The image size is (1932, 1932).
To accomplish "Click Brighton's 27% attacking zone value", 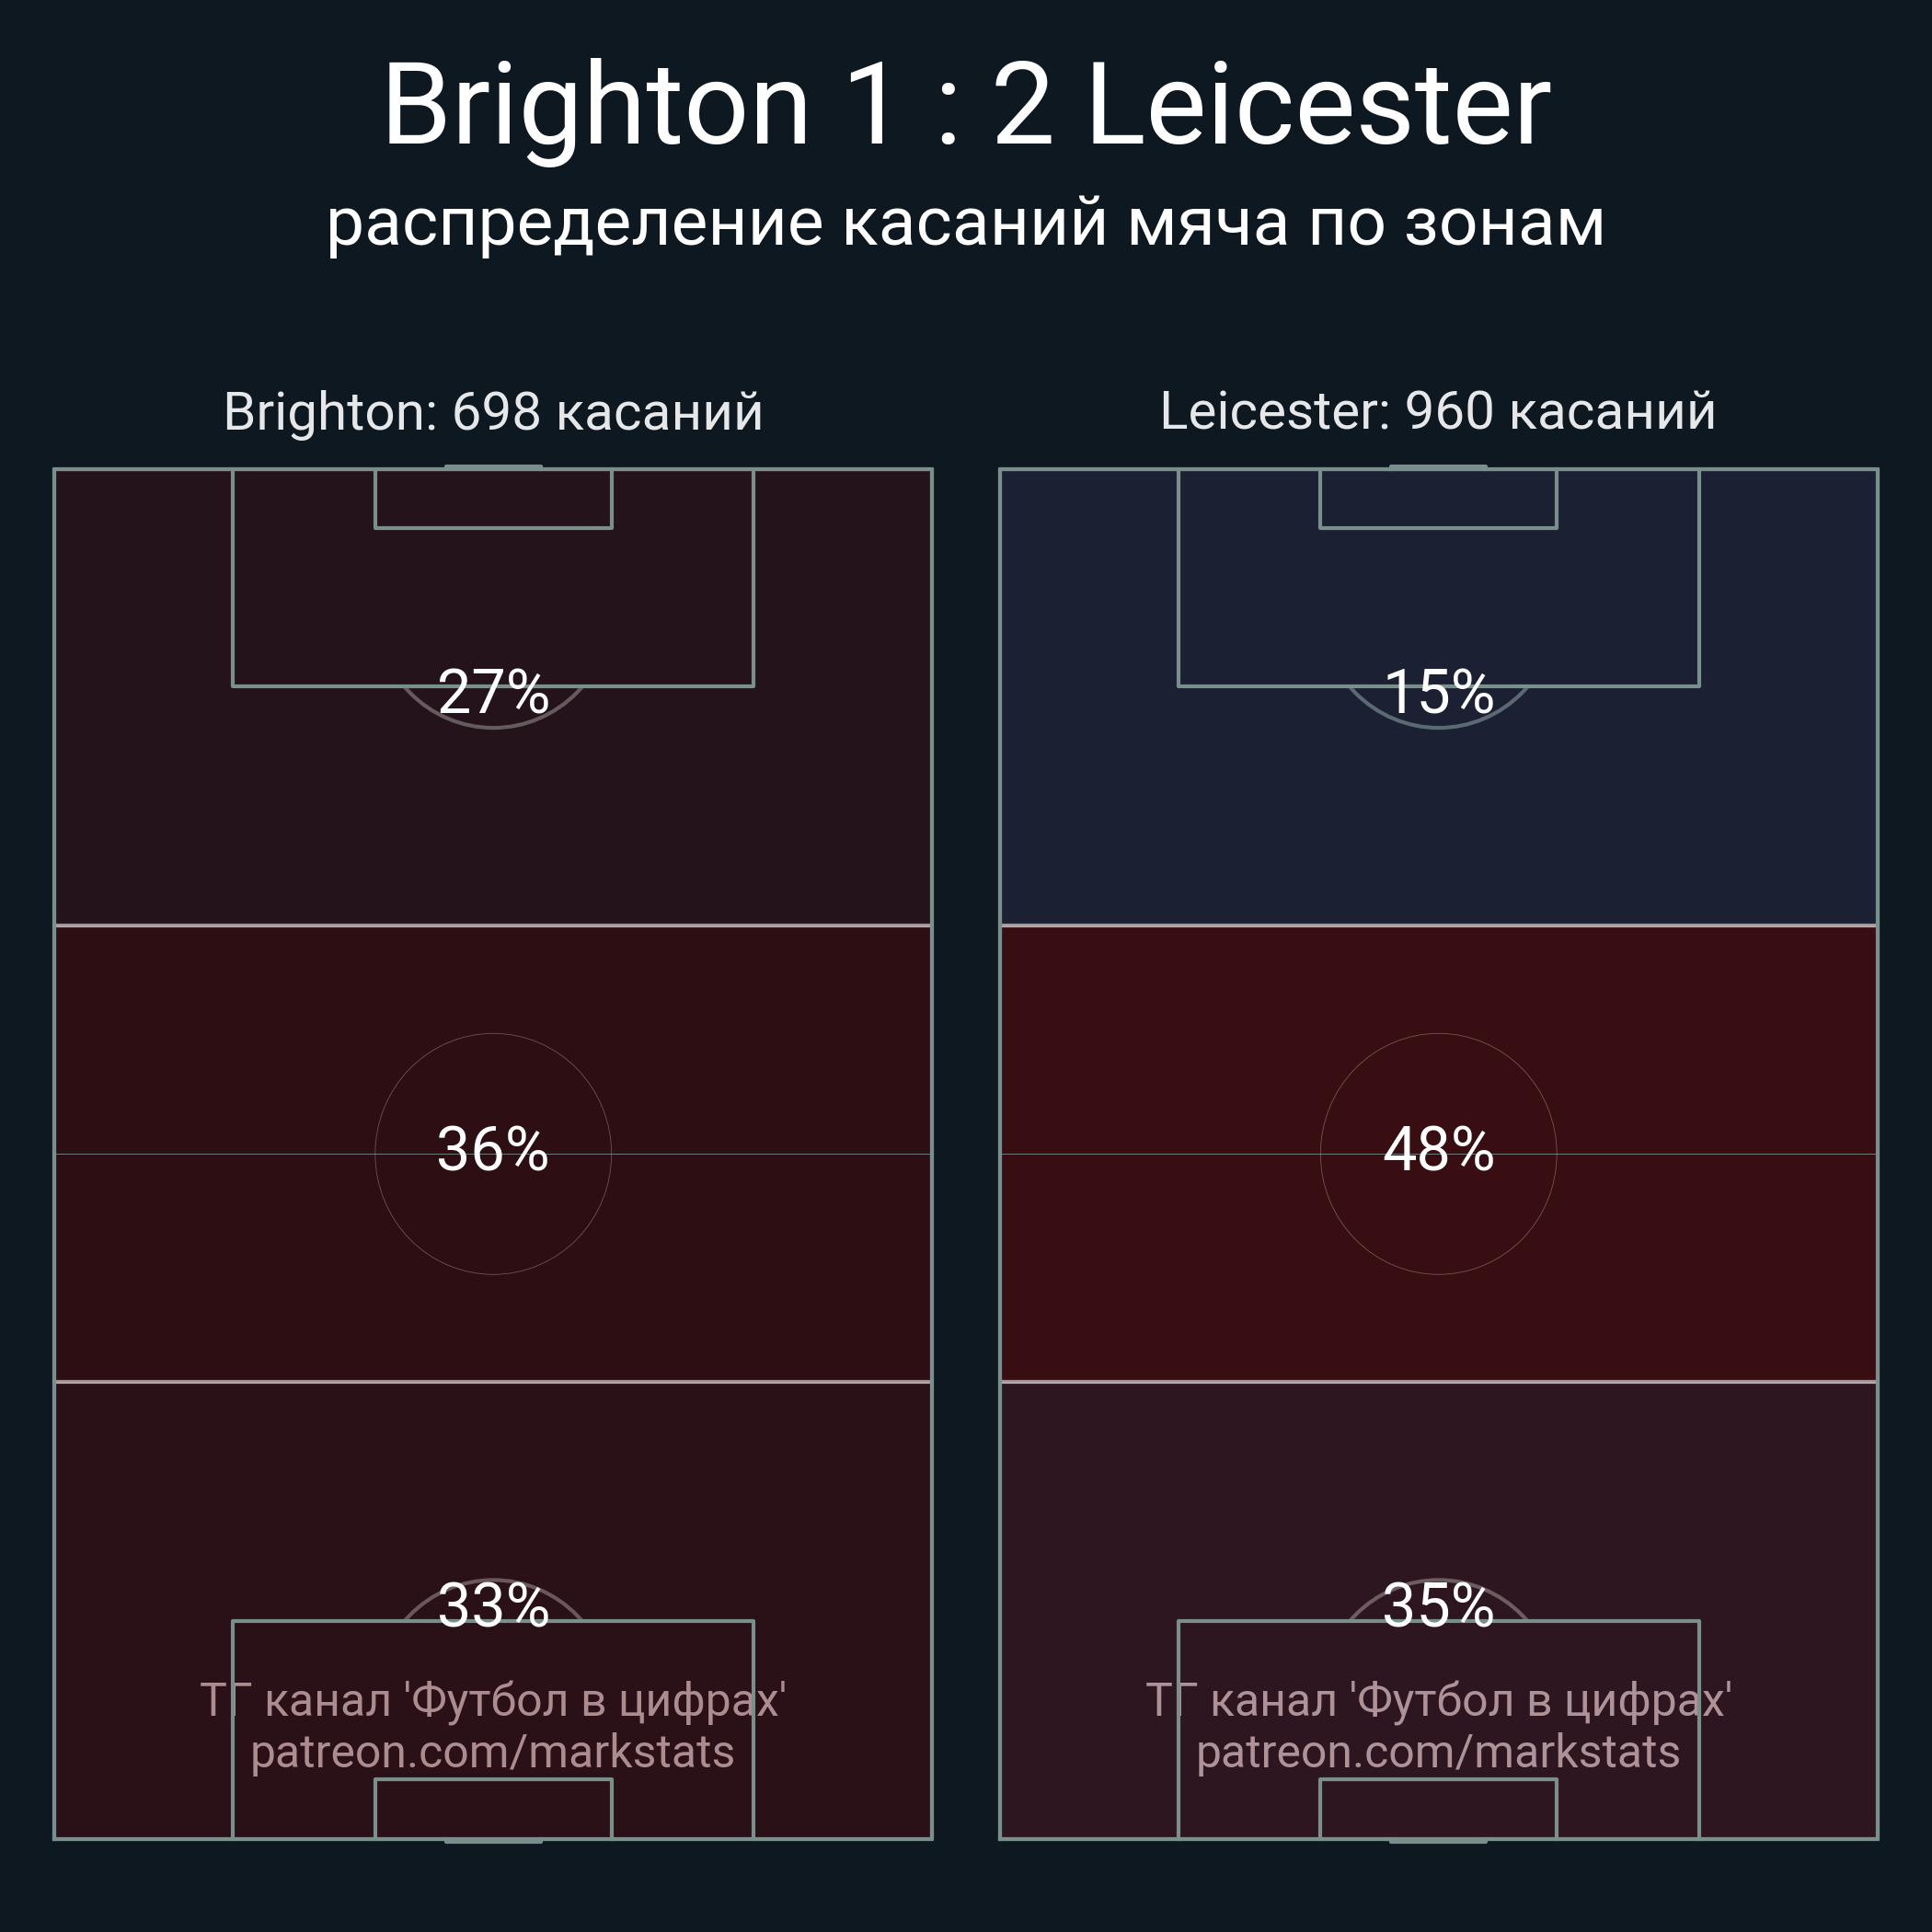I will coord(493,691).
